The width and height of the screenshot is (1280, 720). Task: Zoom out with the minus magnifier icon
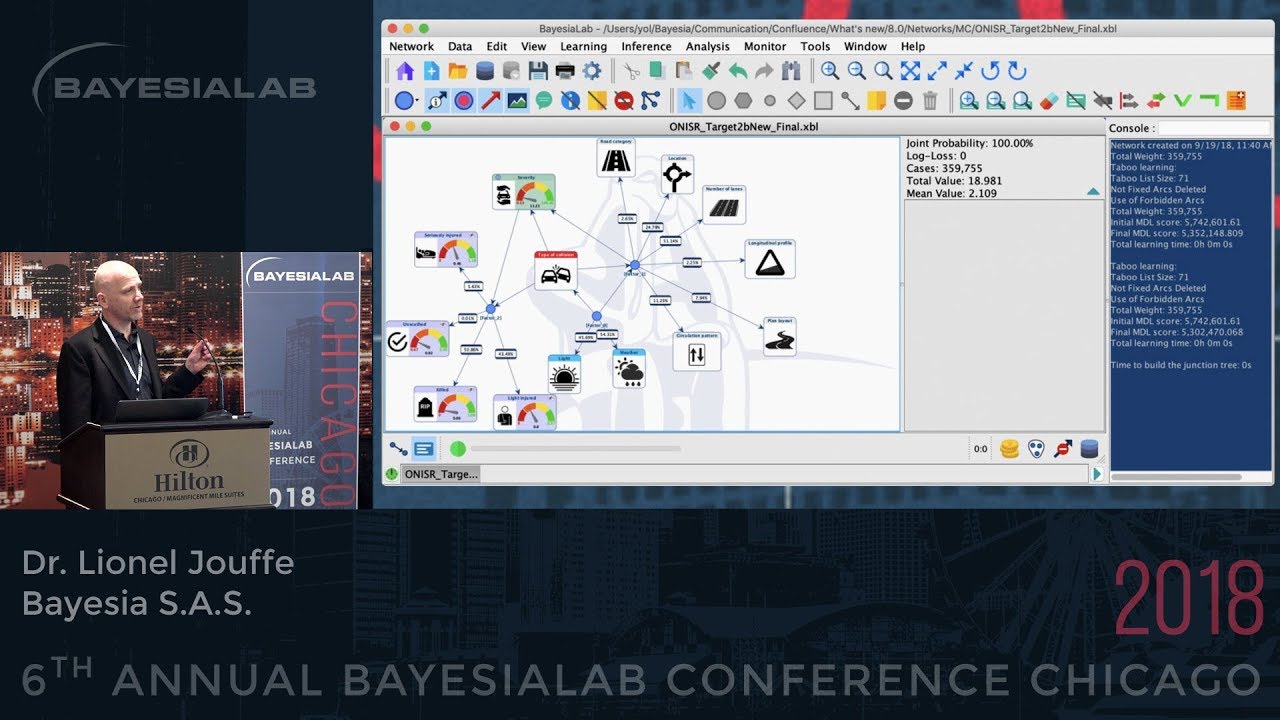click(857, 71)
